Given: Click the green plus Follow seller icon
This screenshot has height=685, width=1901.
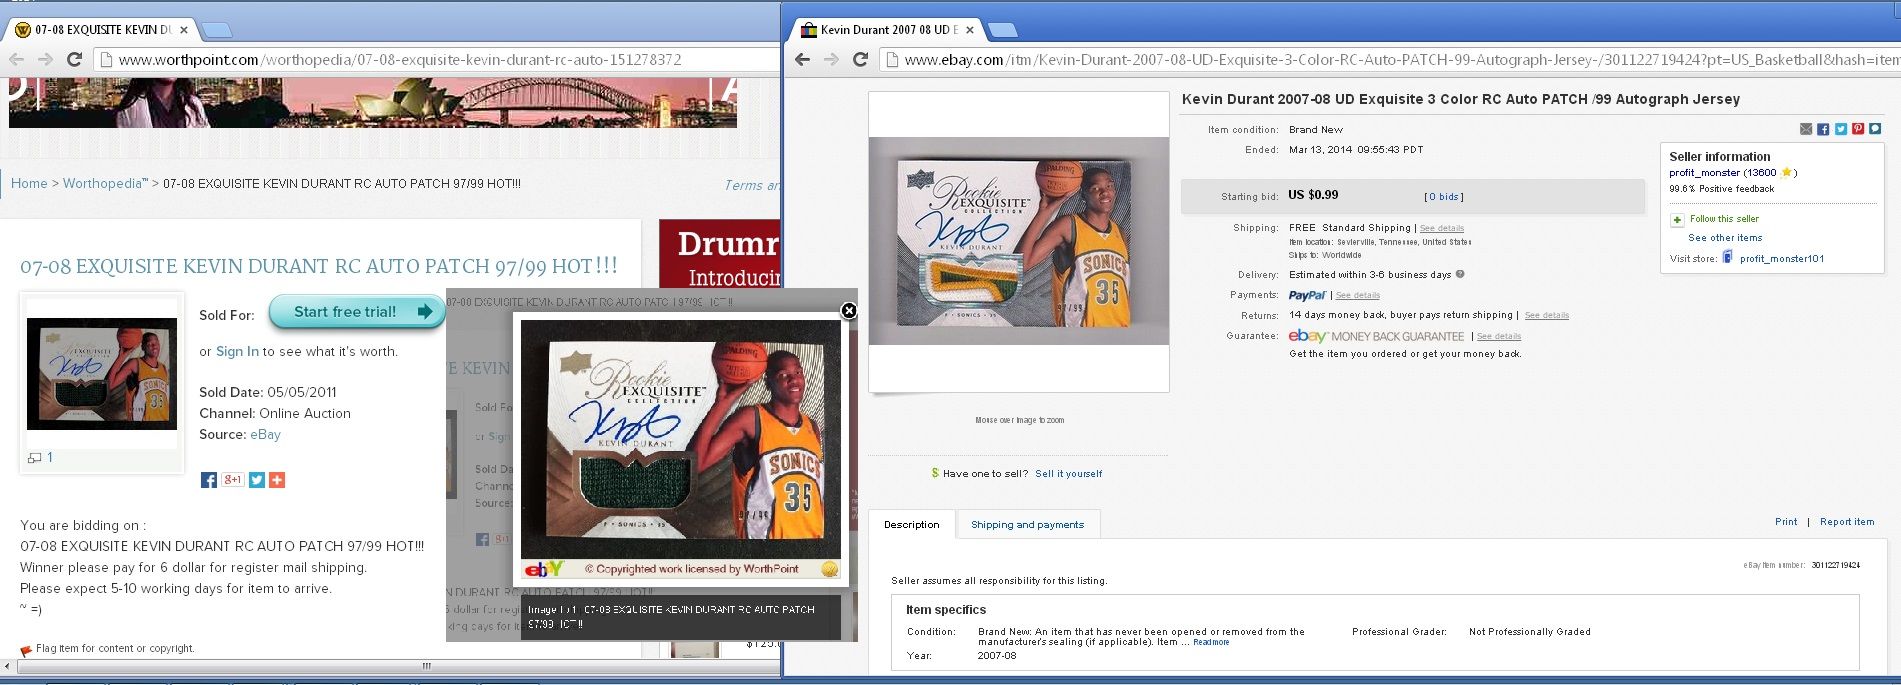Looking at the screenshot, I should 1677,220.
